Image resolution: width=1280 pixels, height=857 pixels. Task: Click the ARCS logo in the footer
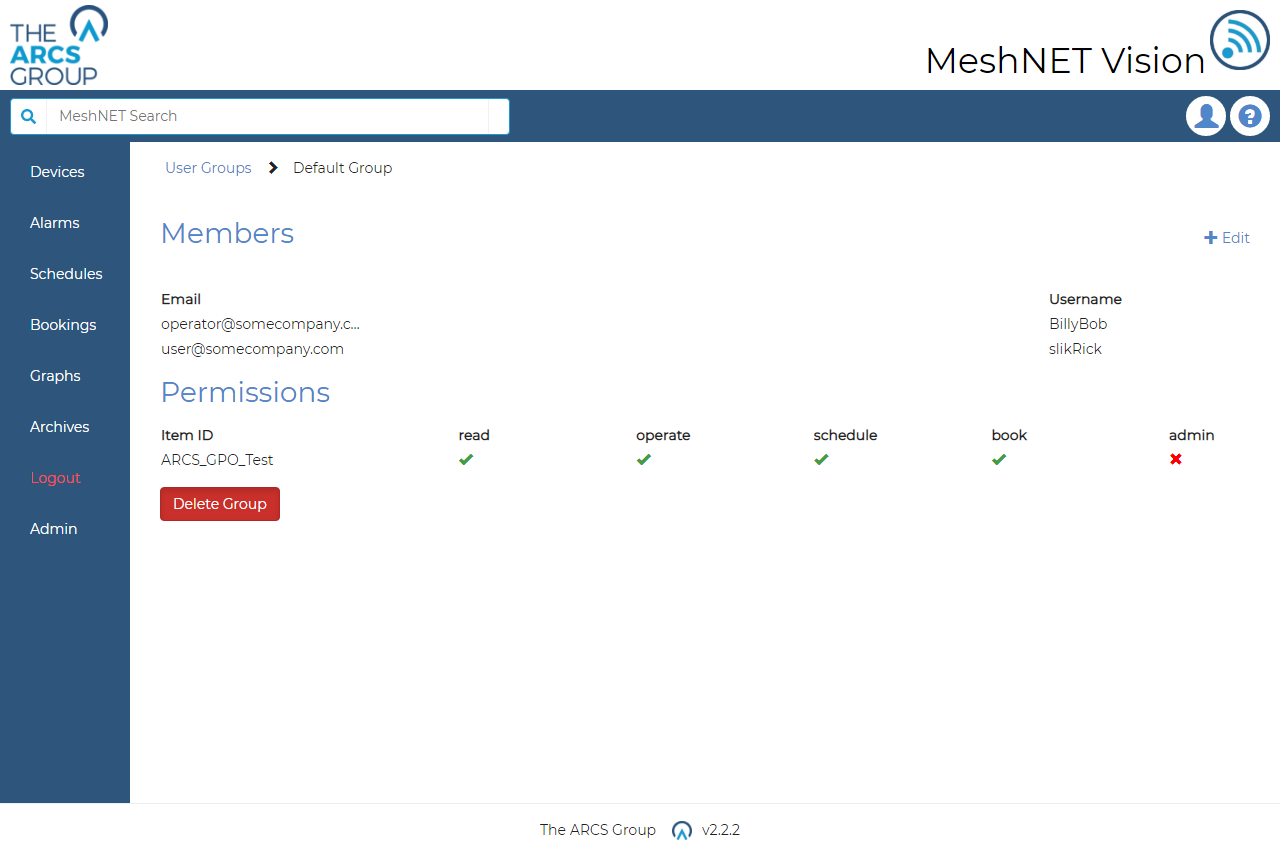click(682, 830)
